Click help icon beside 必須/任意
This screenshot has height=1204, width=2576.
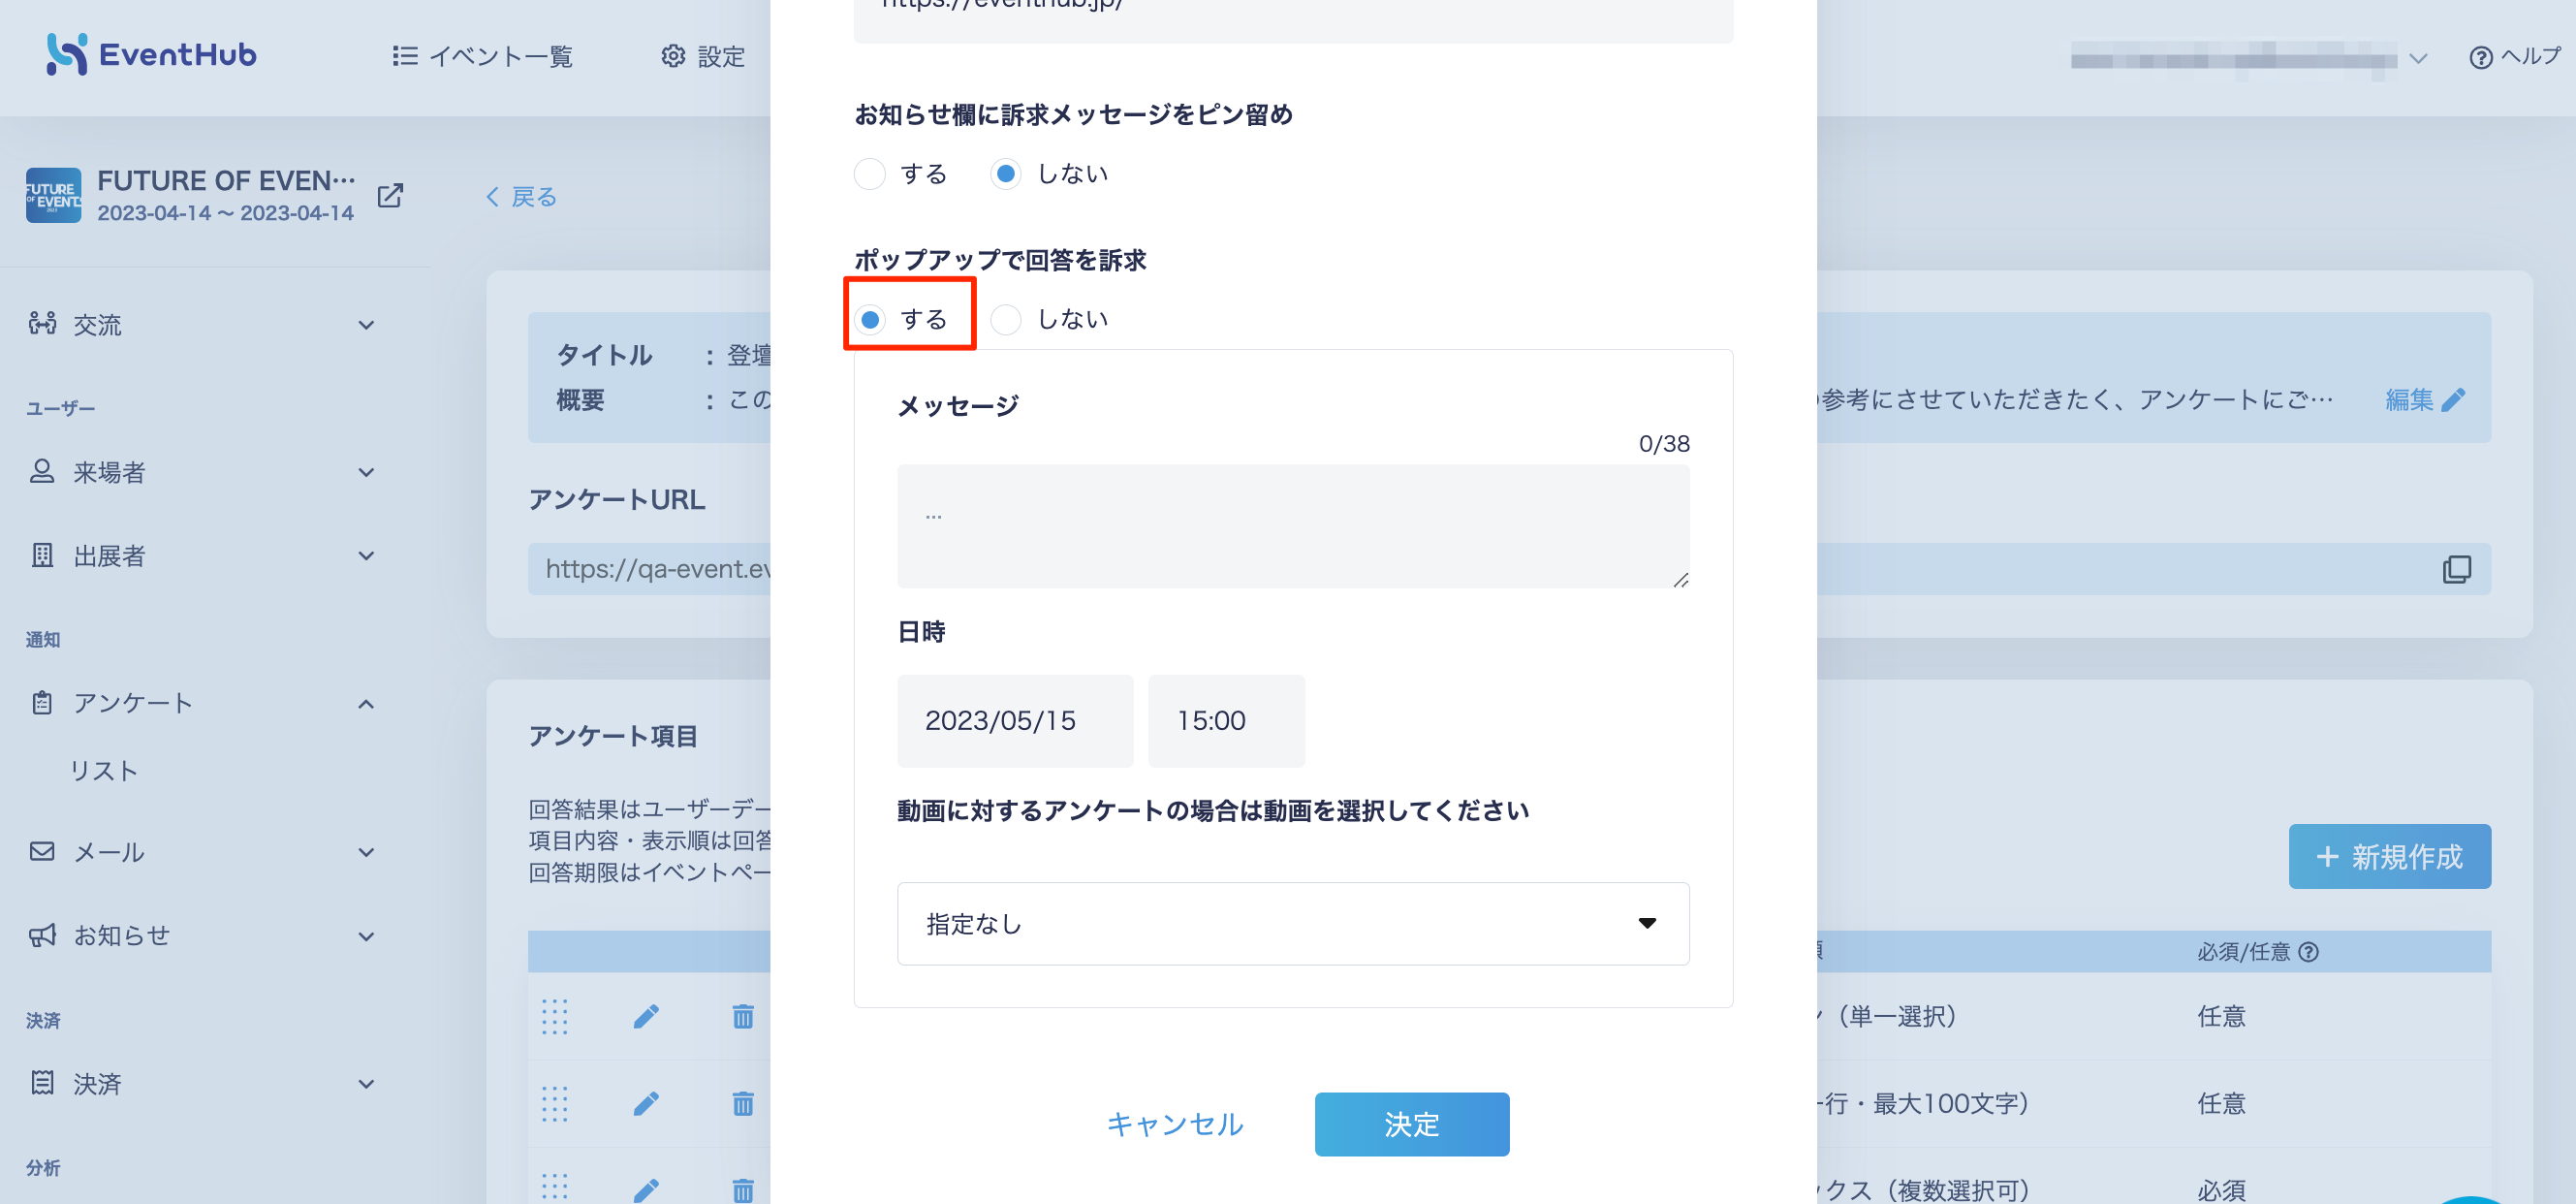coord(2309,952)
